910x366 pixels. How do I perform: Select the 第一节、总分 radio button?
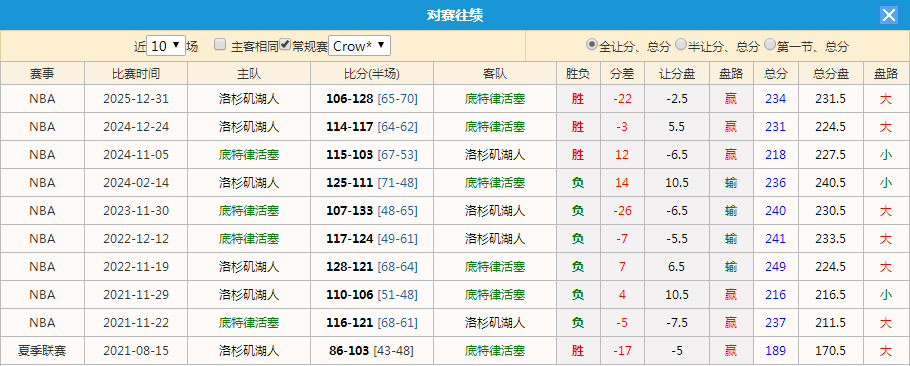point(770,45)
